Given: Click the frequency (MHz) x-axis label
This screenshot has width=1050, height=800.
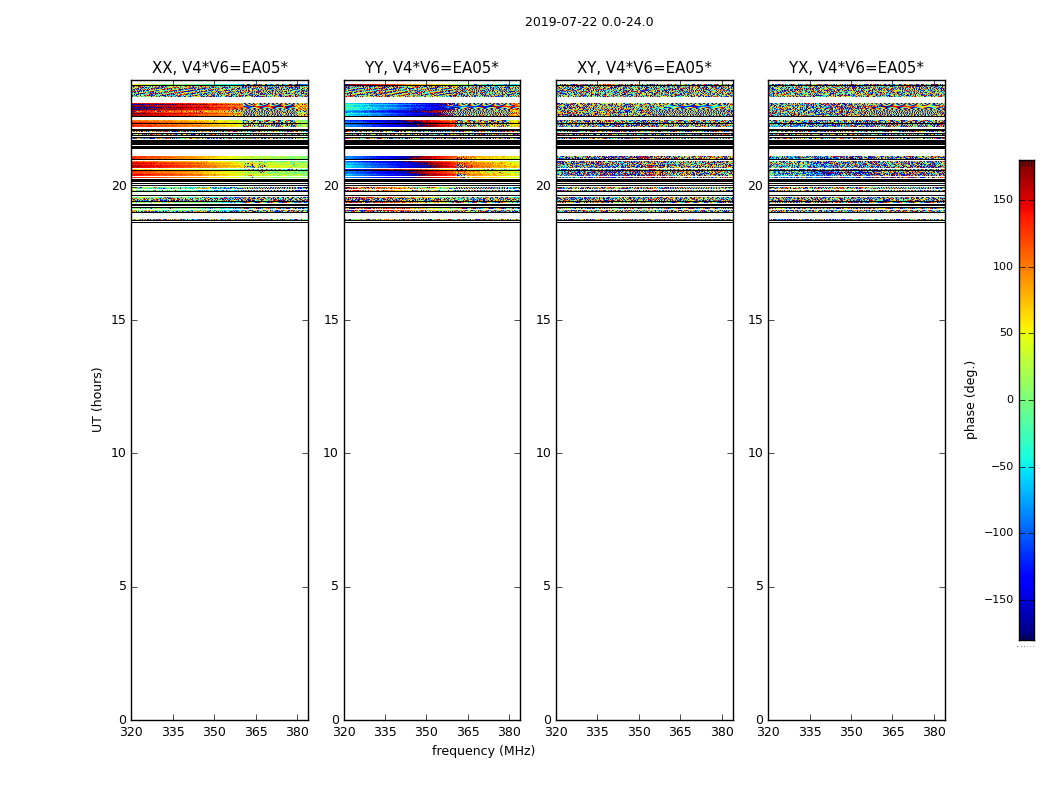Looking at the screenshot, I should 483,751.
